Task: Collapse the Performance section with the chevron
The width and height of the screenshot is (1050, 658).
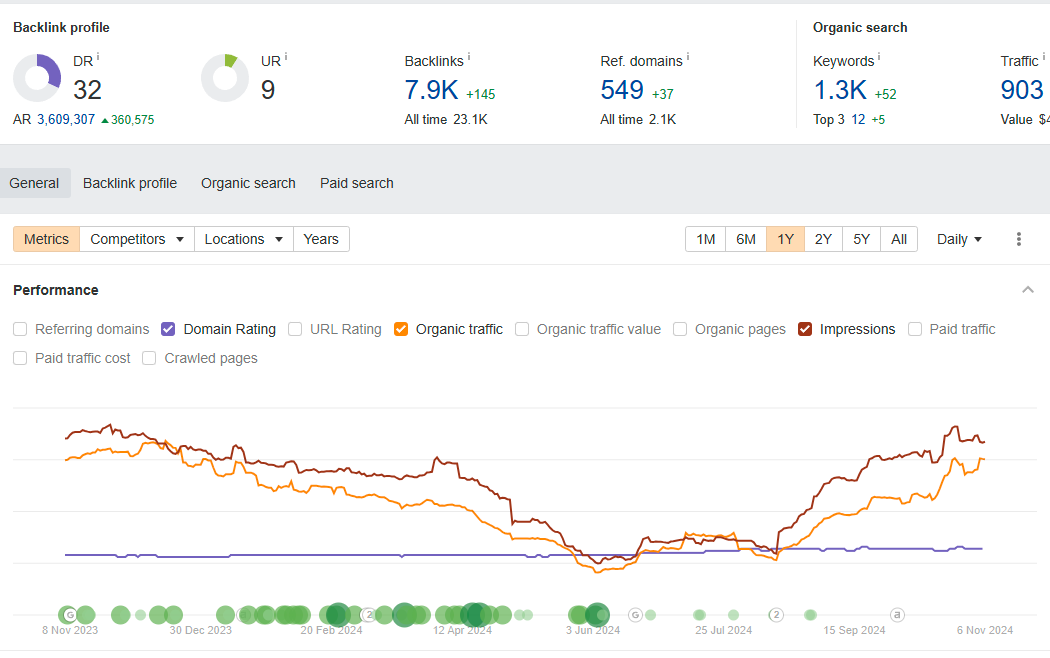Action: 1027,290
